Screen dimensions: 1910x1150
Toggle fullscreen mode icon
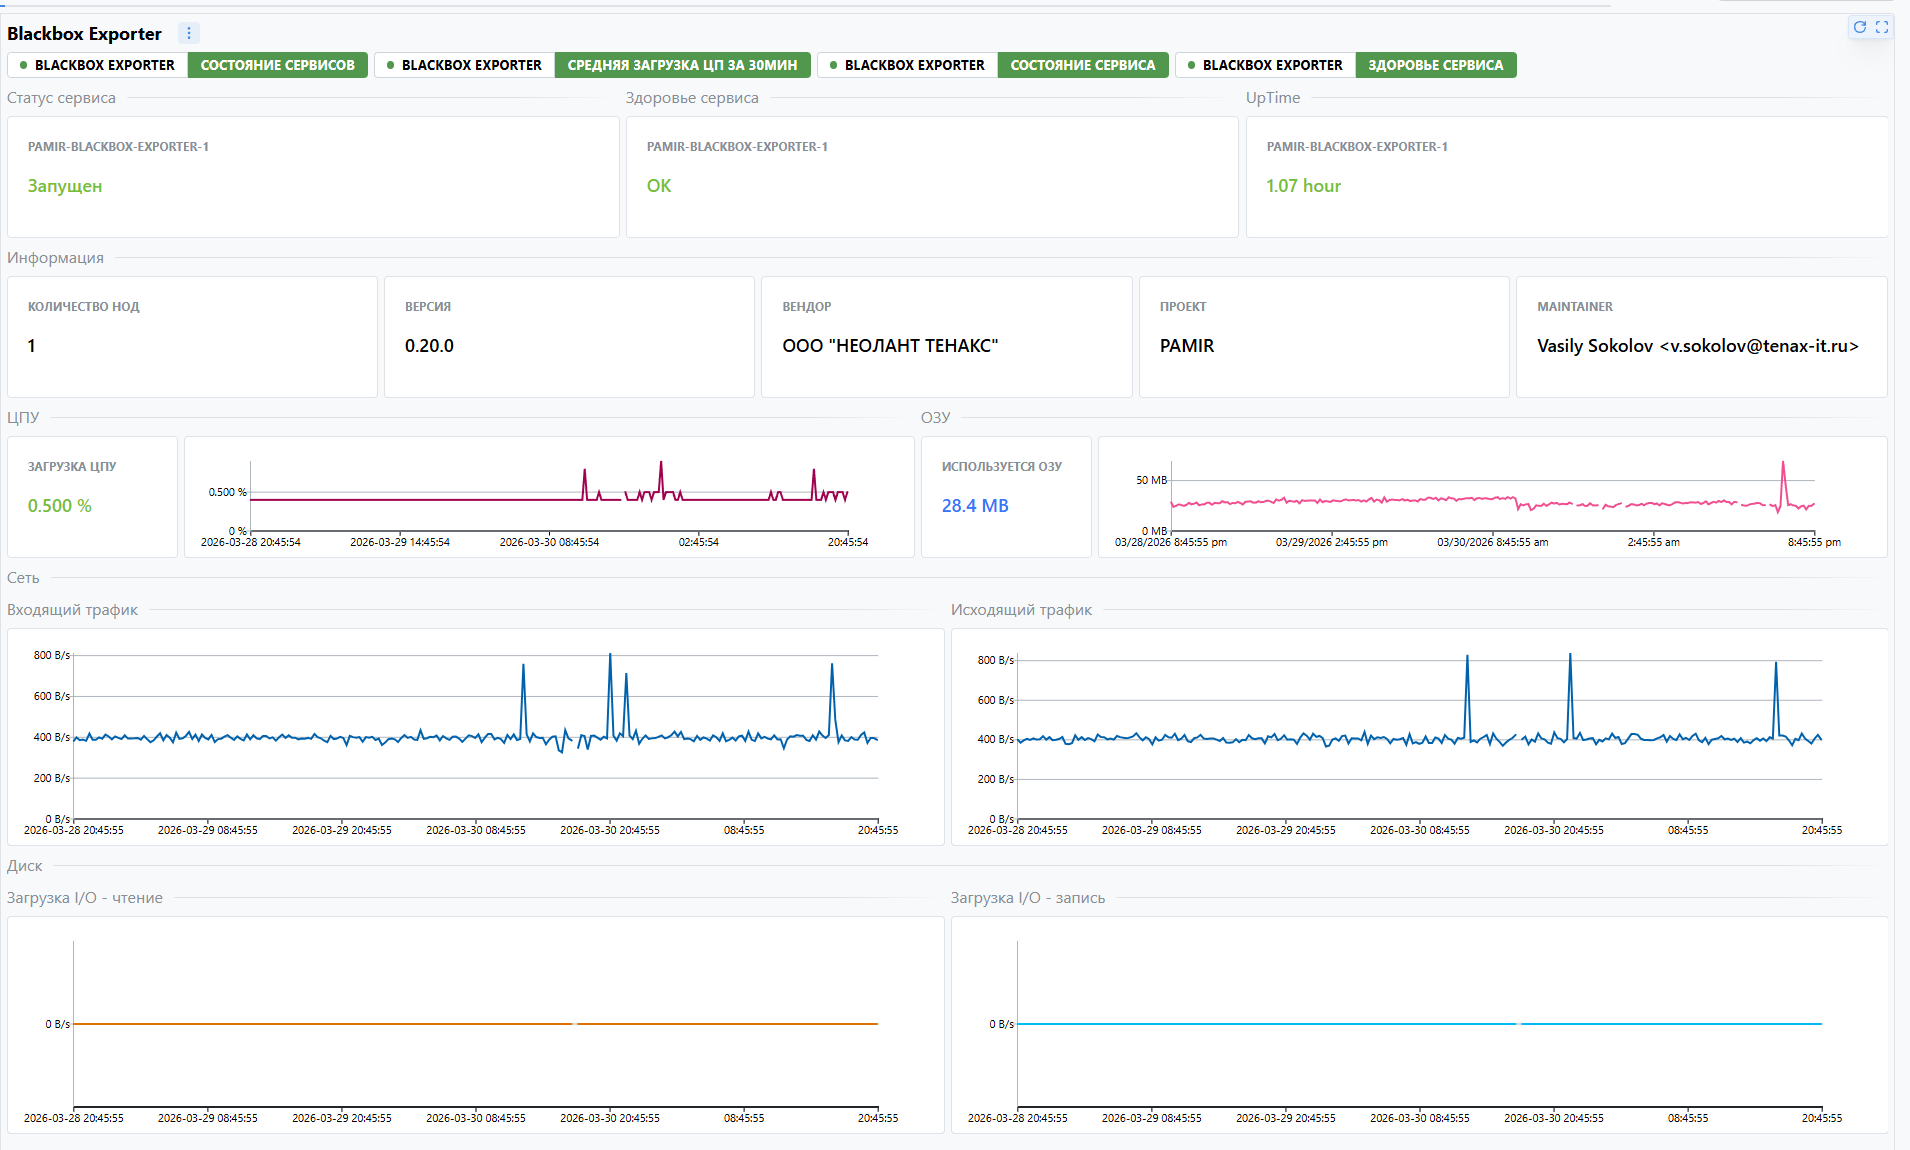click(1882, 27)
